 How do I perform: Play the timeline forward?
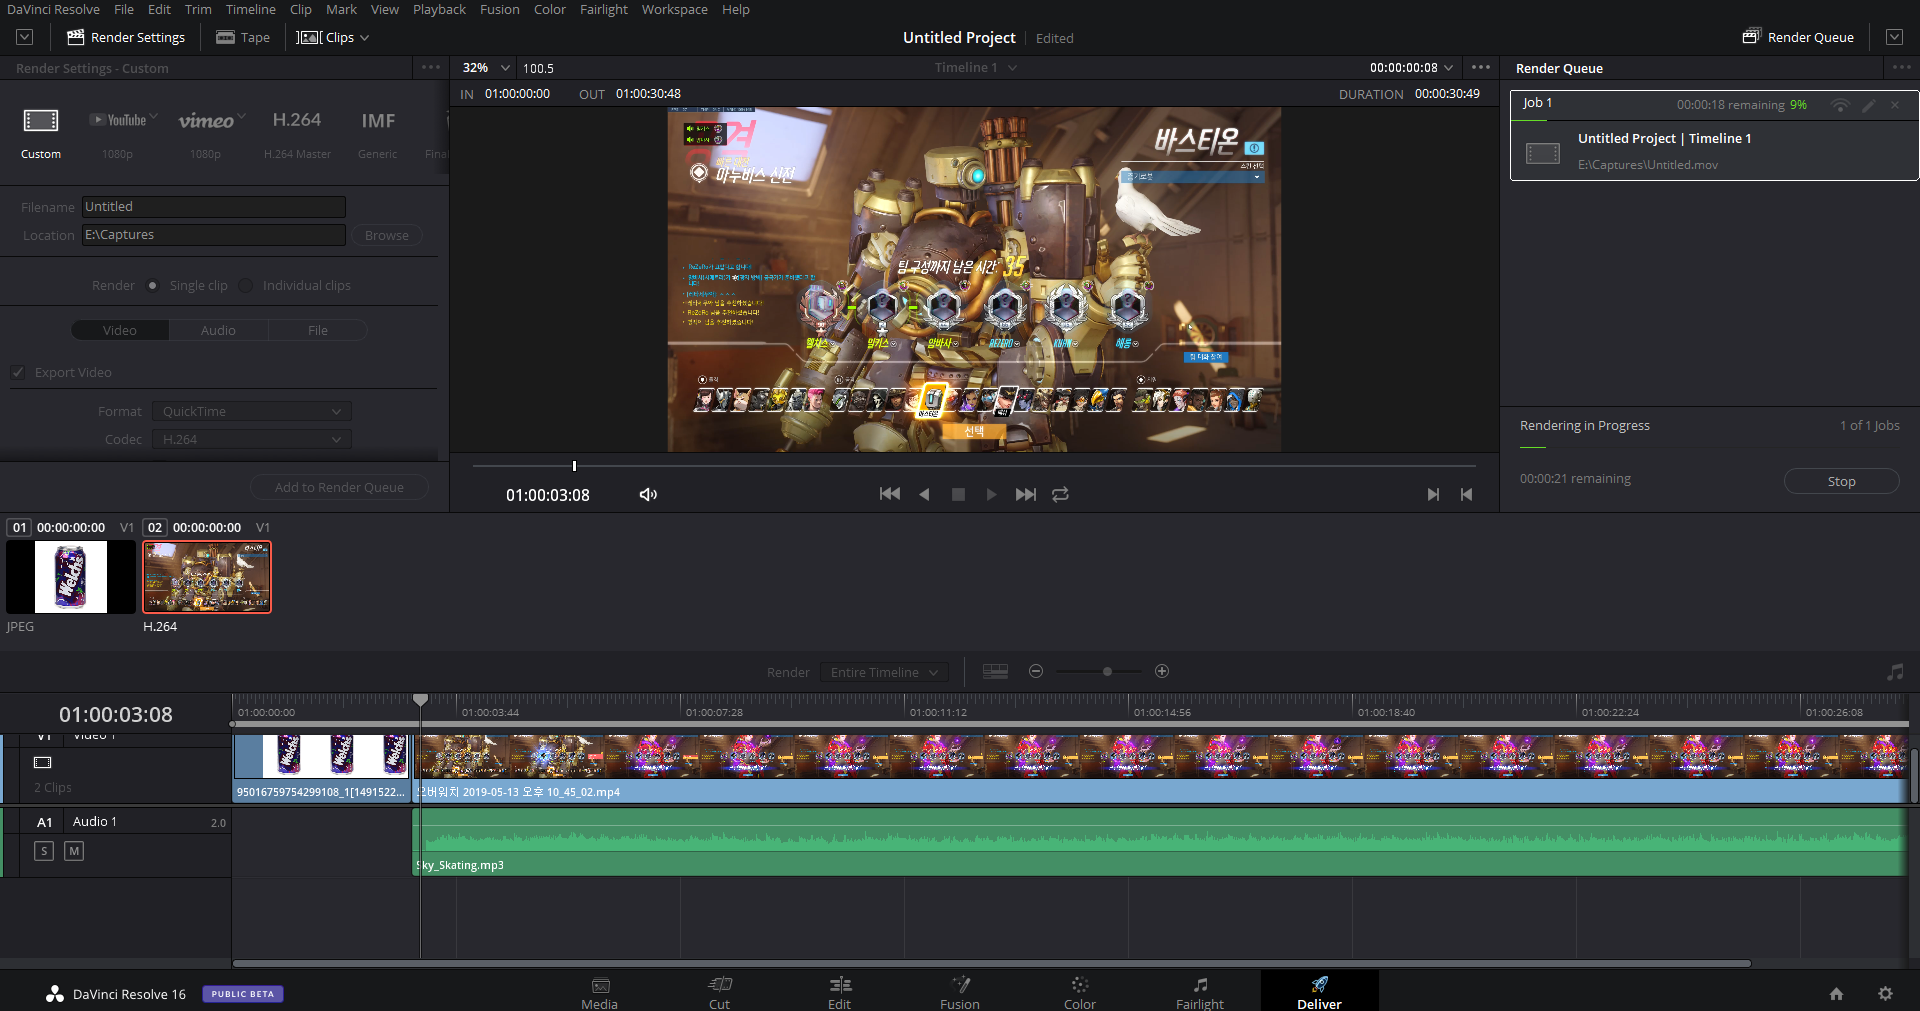(x=991, y=494)
